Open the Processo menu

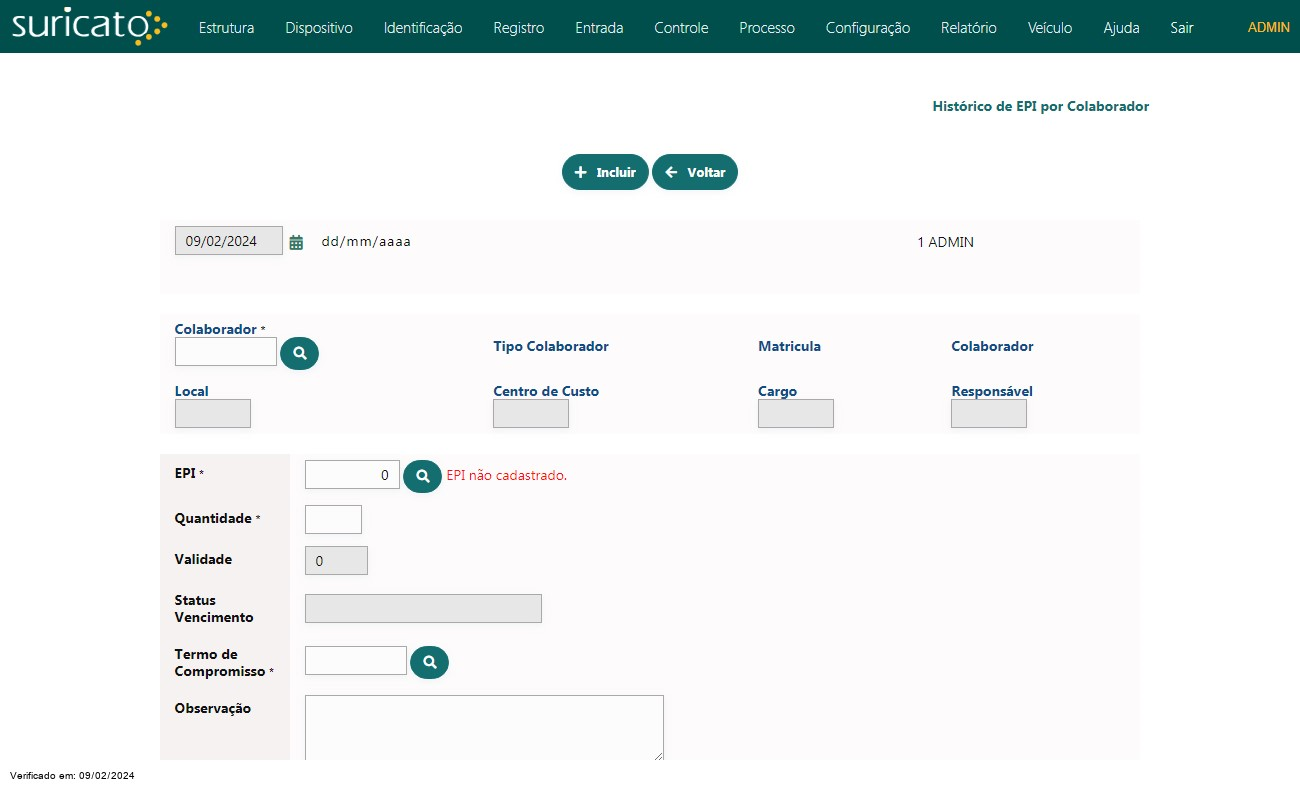click(767, 28)
